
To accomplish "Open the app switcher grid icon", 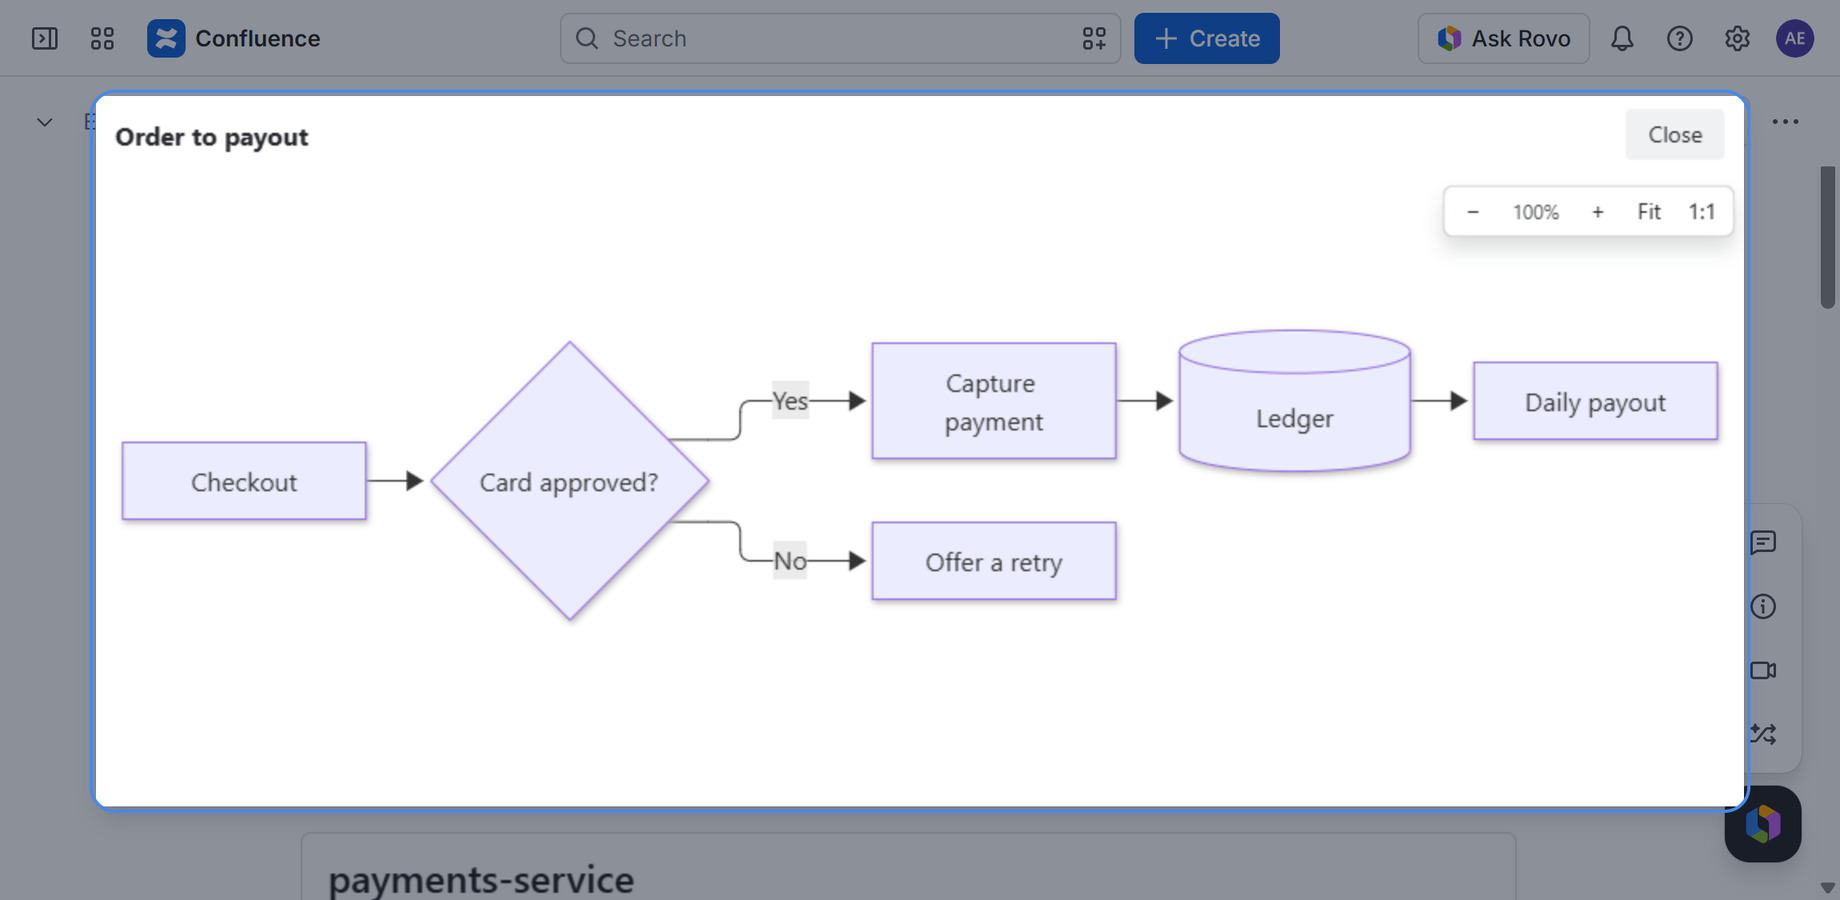I will (x=102, y=38).
